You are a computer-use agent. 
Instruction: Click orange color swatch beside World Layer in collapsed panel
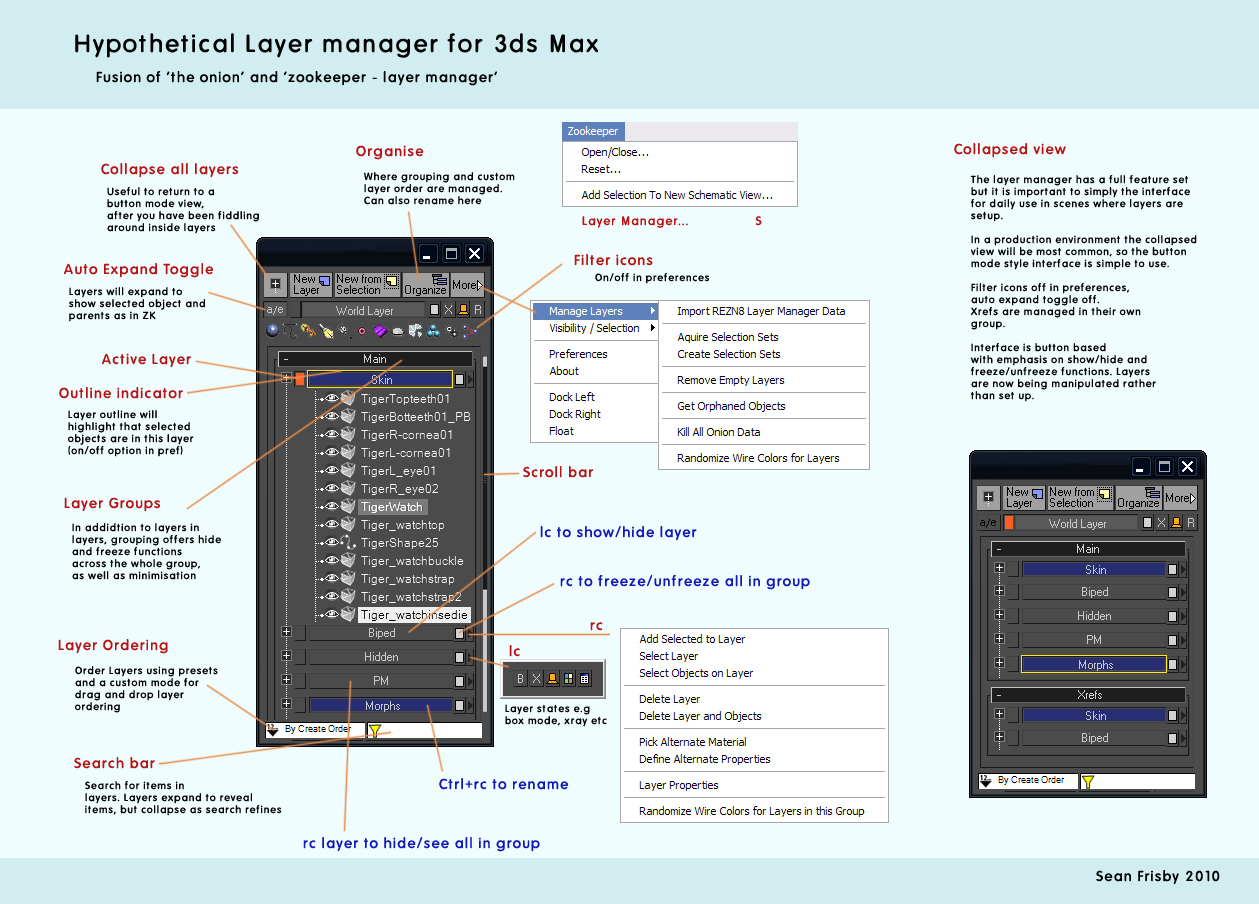point(1009,522)
